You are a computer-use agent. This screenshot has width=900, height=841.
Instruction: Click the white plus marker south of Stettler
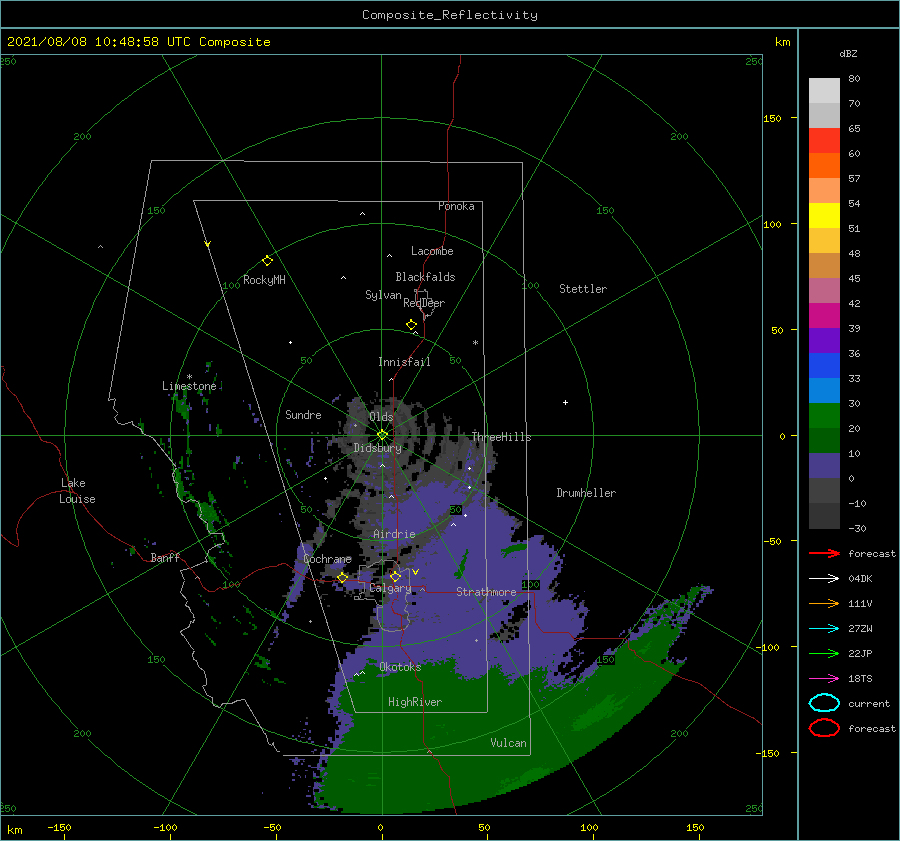pyautogui.click(x=565, y=402)
